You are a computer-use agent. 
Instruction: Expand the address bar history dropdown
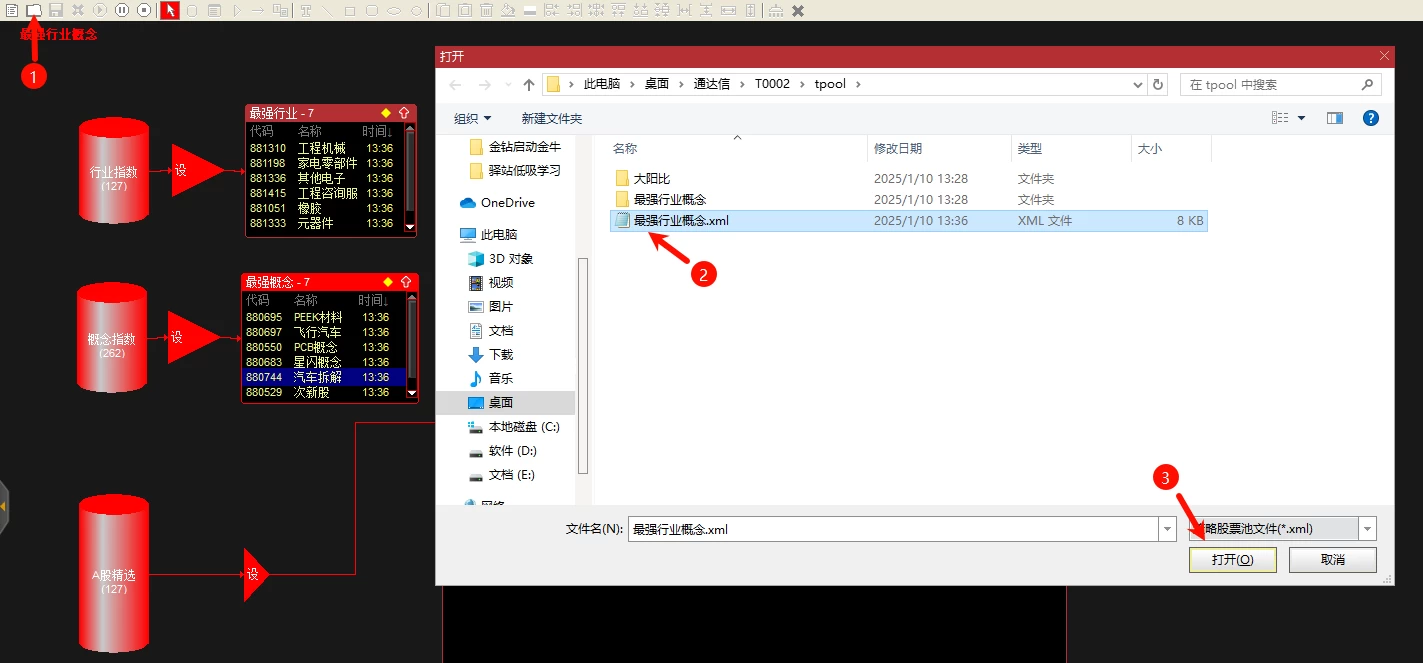(x=1137, y=84)
